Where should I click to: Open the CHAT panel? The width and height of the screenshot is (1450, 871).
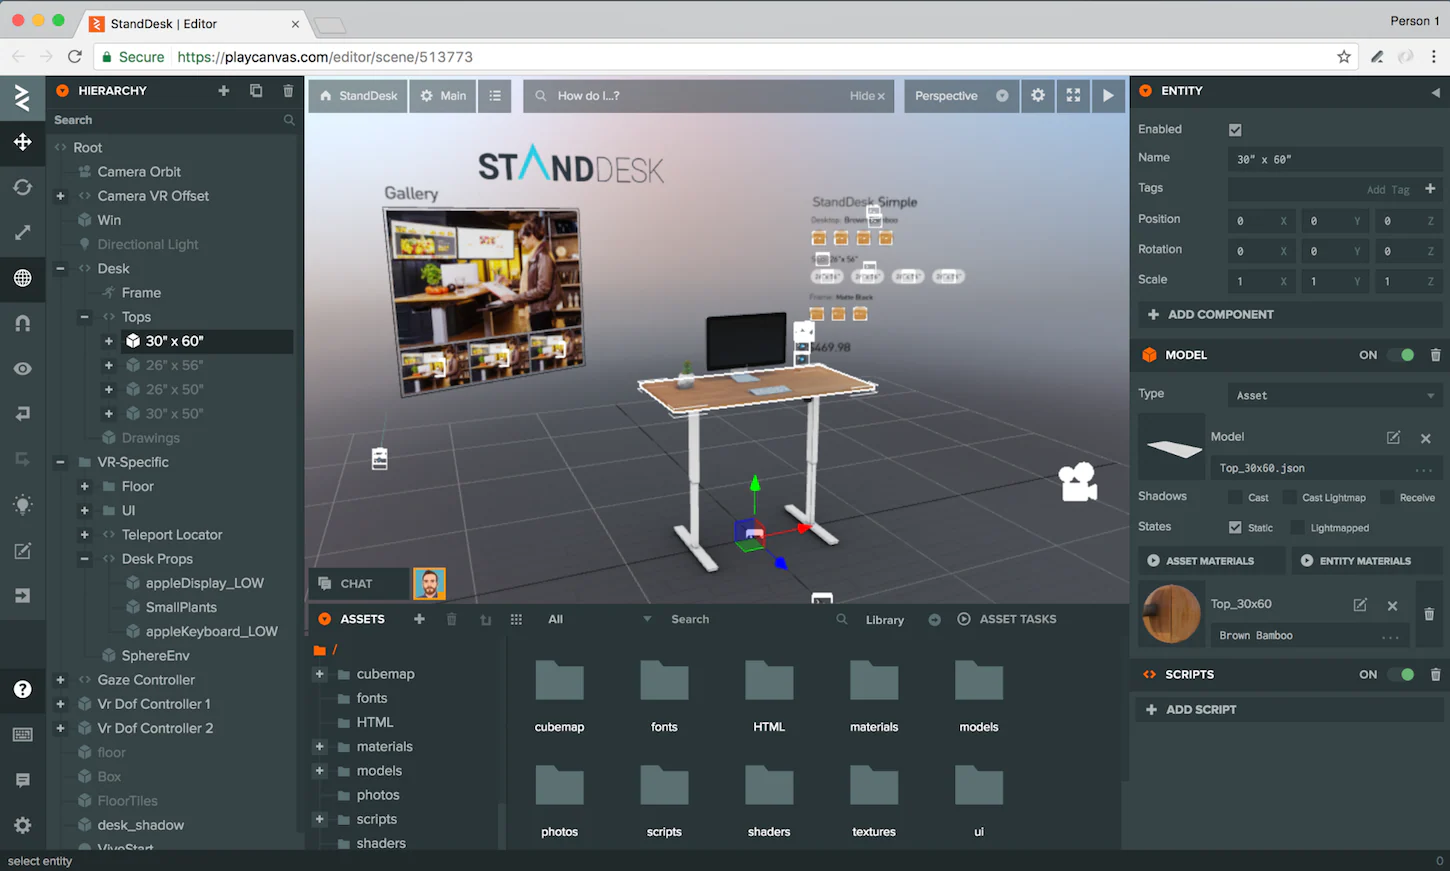358,583
